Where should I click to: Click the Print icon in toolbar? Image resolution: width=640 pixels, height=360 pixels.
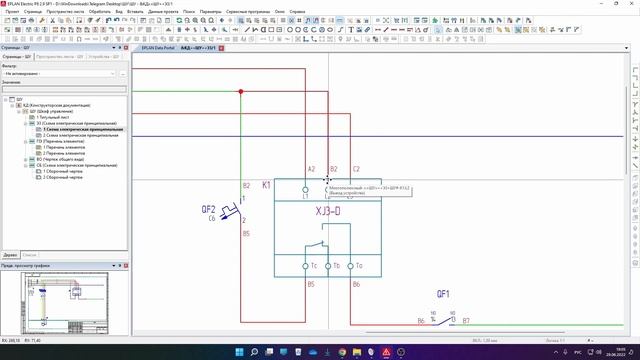(x=31, y=20)
